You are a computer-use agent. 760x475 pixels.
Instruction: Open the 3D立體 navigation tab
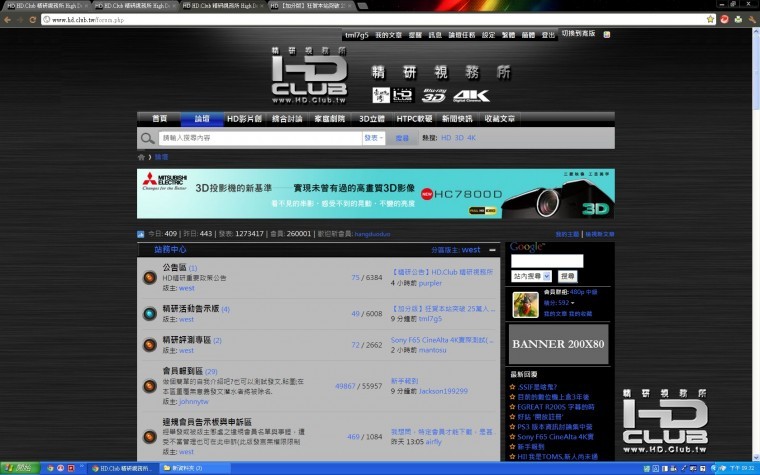[x=372, y=119]
